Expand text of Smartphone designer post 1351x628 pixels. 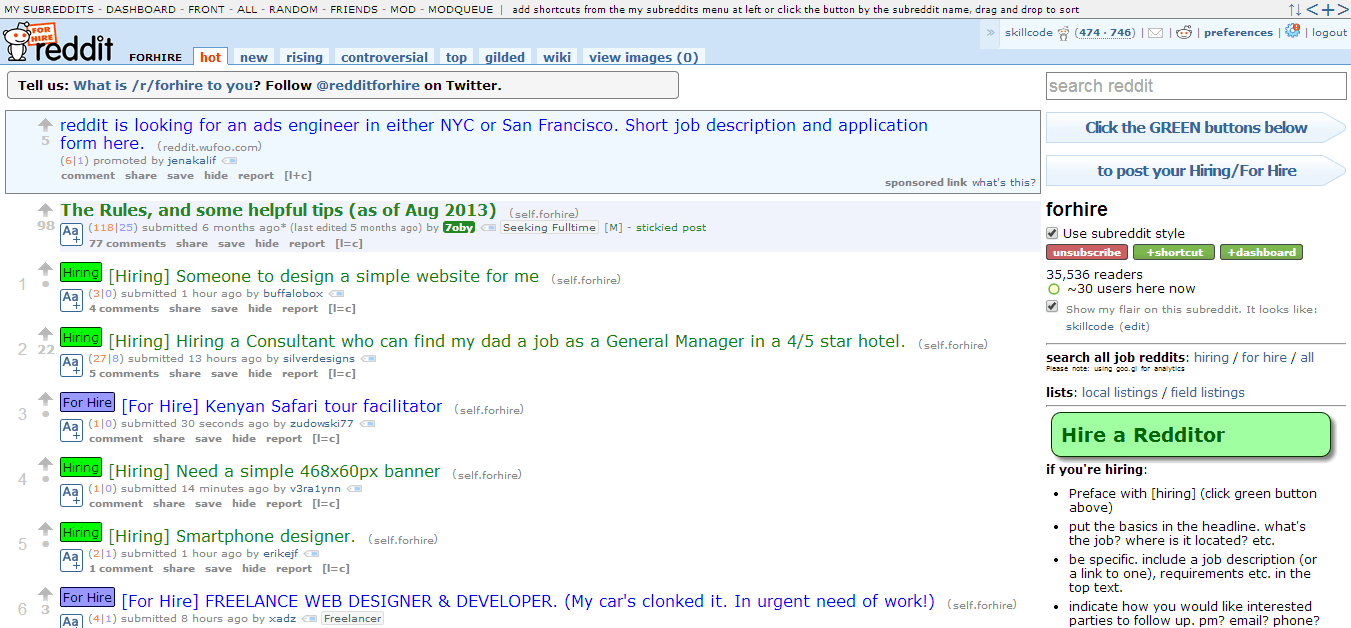point(71,559)
